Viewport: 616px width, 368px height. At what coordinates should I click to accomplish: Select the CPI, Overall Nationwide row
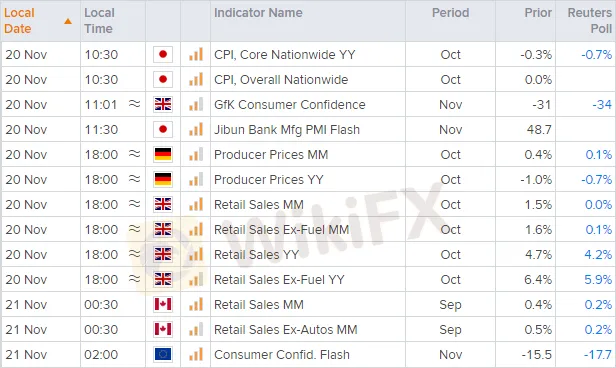coord(308,79)
